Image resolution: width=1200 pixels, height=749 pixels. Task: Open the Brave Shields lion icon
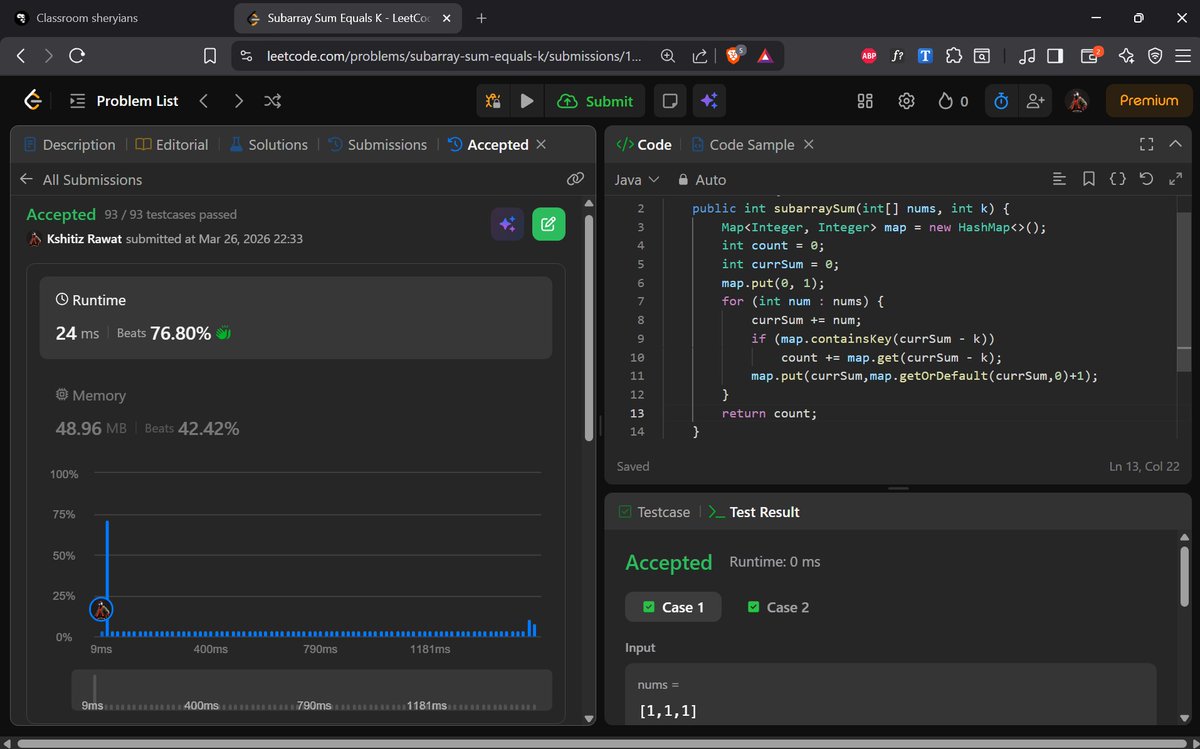pyautogui.click(x=736, y=56)
